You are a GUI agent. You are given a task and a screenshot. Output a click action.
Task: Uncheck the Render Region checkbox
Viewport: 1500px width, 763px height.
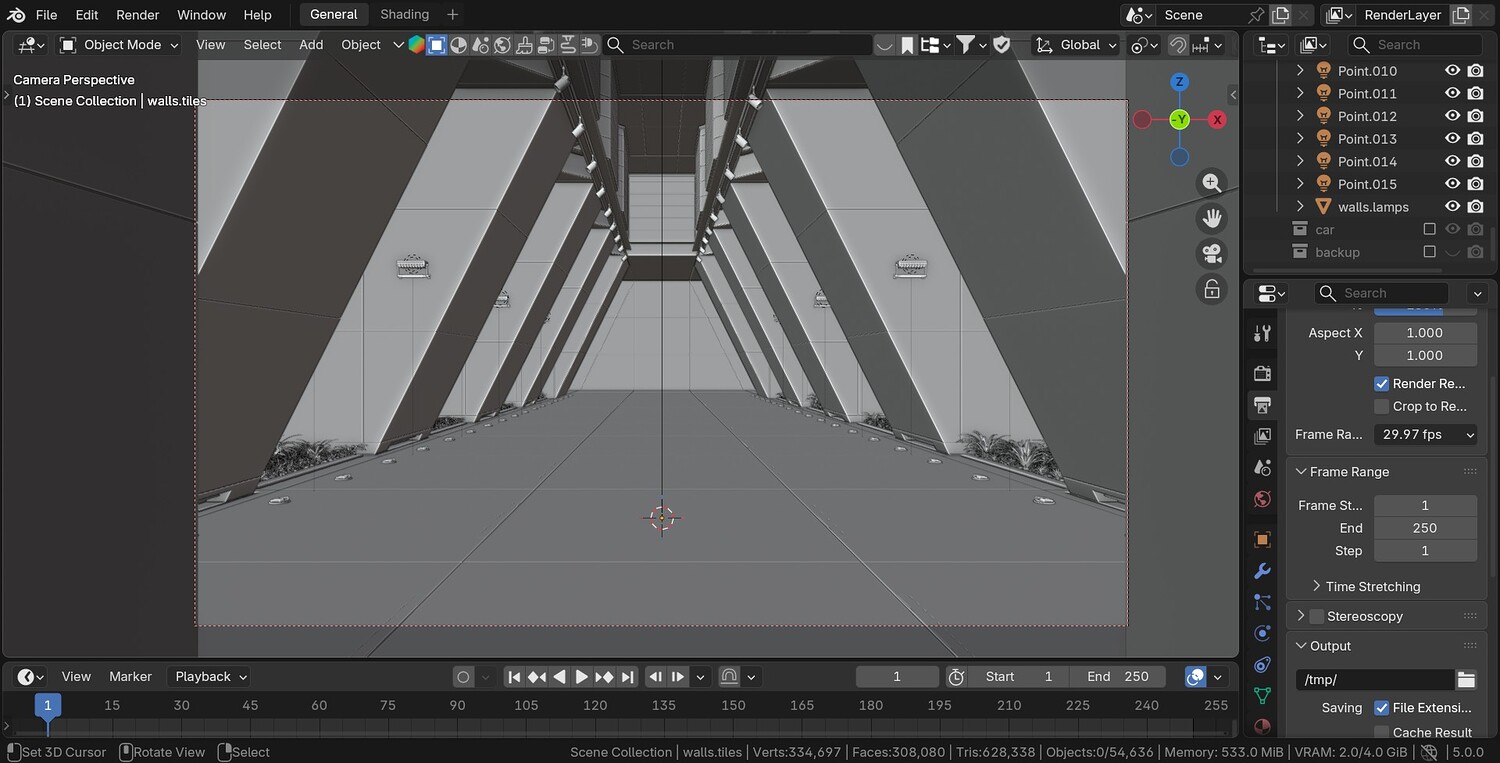pyautogui.click(x=1382, y=384)
